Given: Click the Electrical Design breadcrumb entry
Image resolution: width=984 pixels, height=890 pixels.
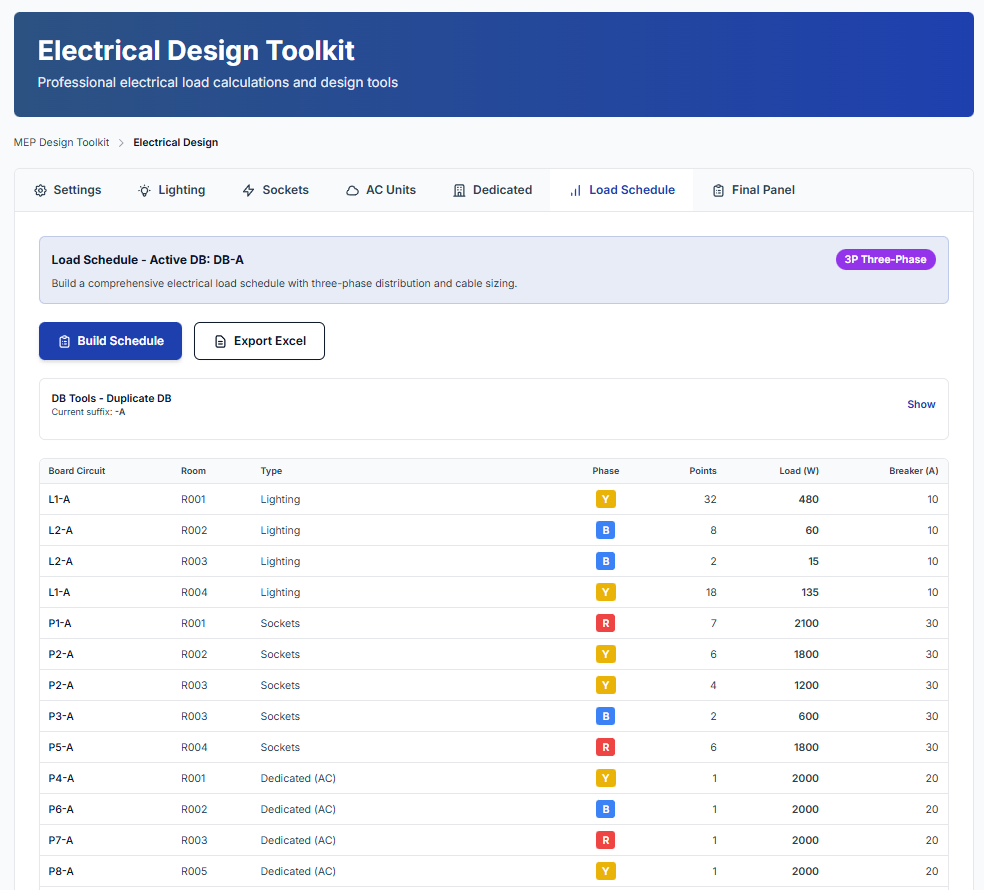Looking at the screenshot, I should click(175, 142).
